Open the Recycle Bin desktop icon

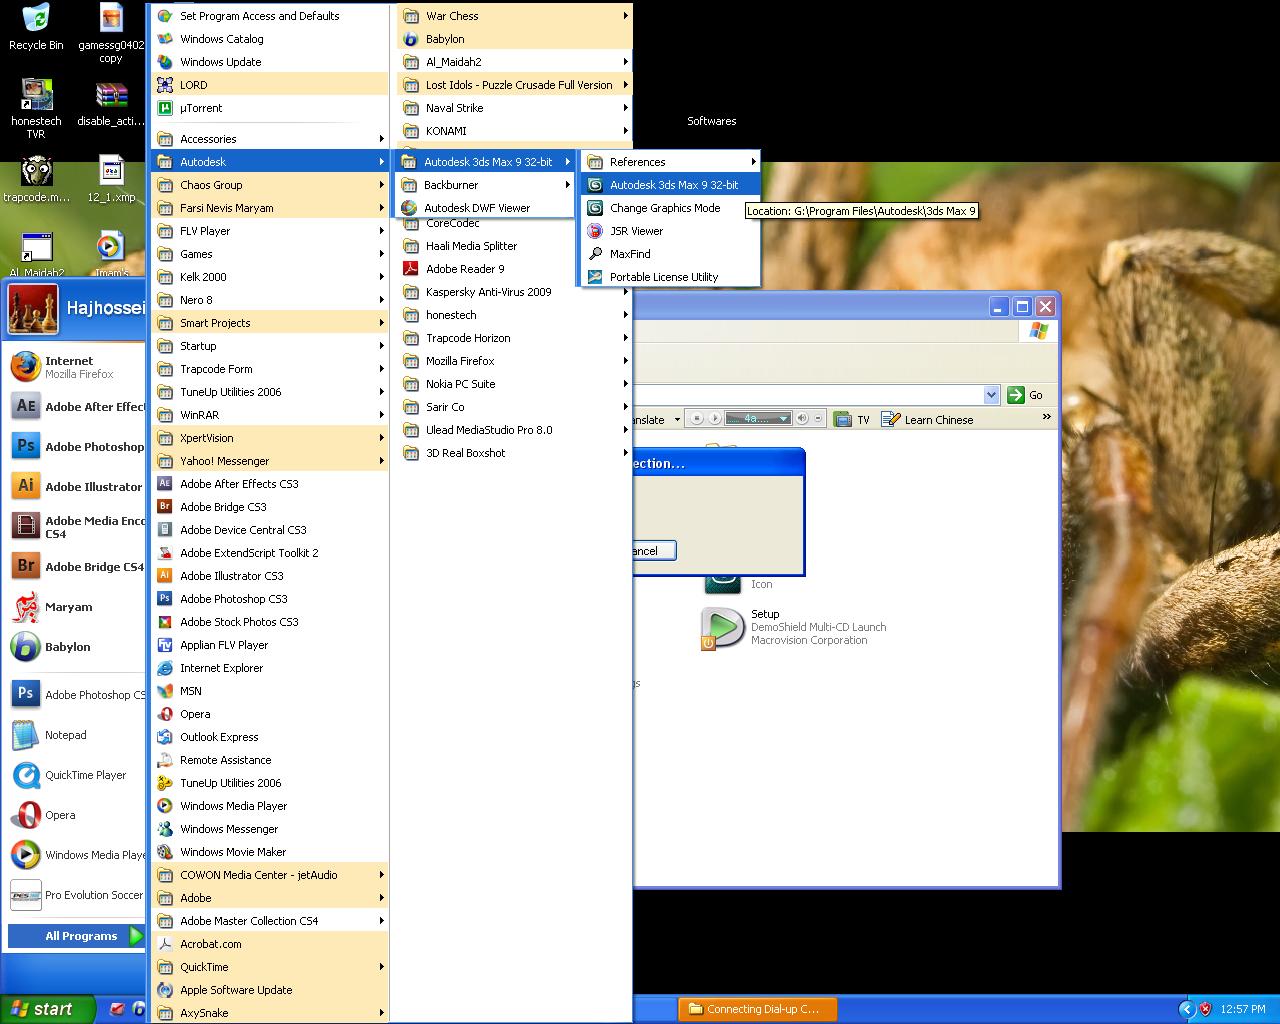[x=36, y=27]
